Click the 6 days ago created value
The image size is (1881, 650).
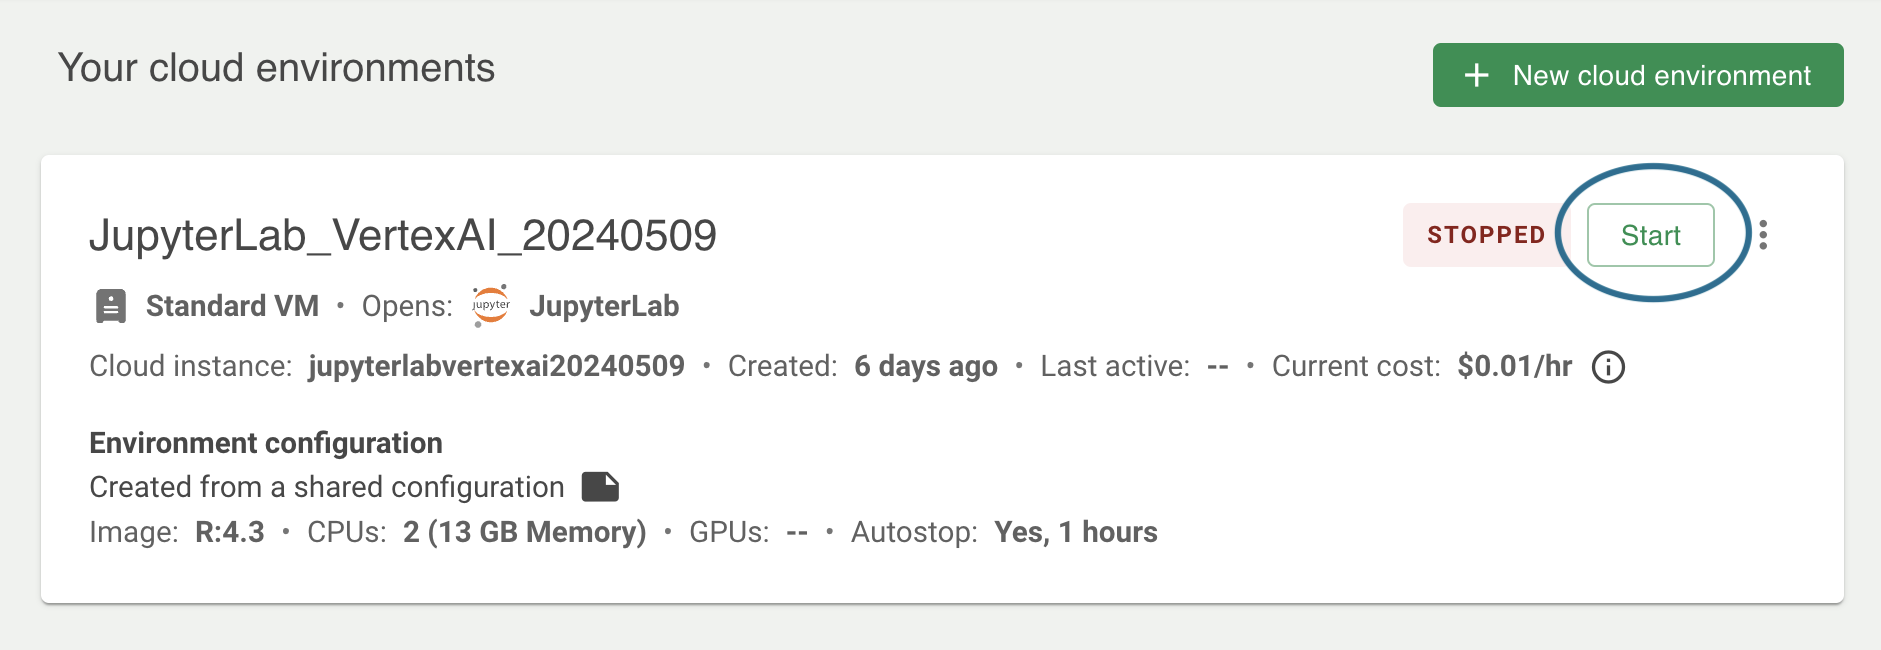pyautogui.click(x=926, y=366)
